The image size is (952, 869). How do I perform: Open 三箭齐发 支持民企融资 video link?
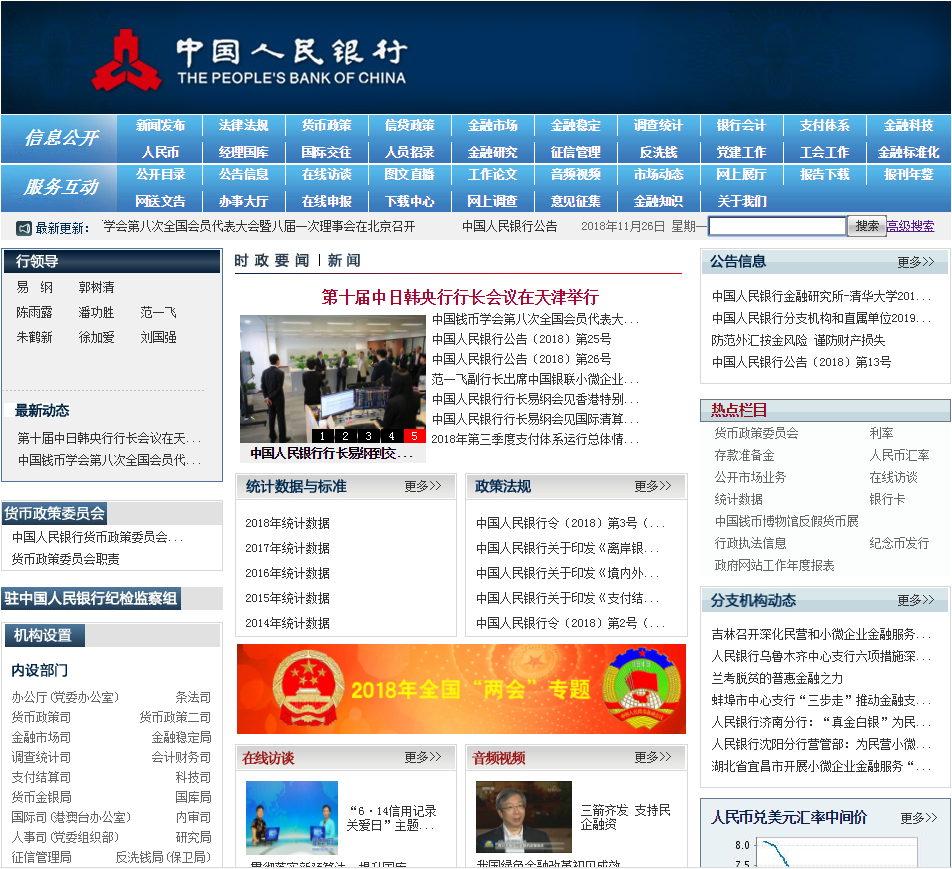pos(625,817)
